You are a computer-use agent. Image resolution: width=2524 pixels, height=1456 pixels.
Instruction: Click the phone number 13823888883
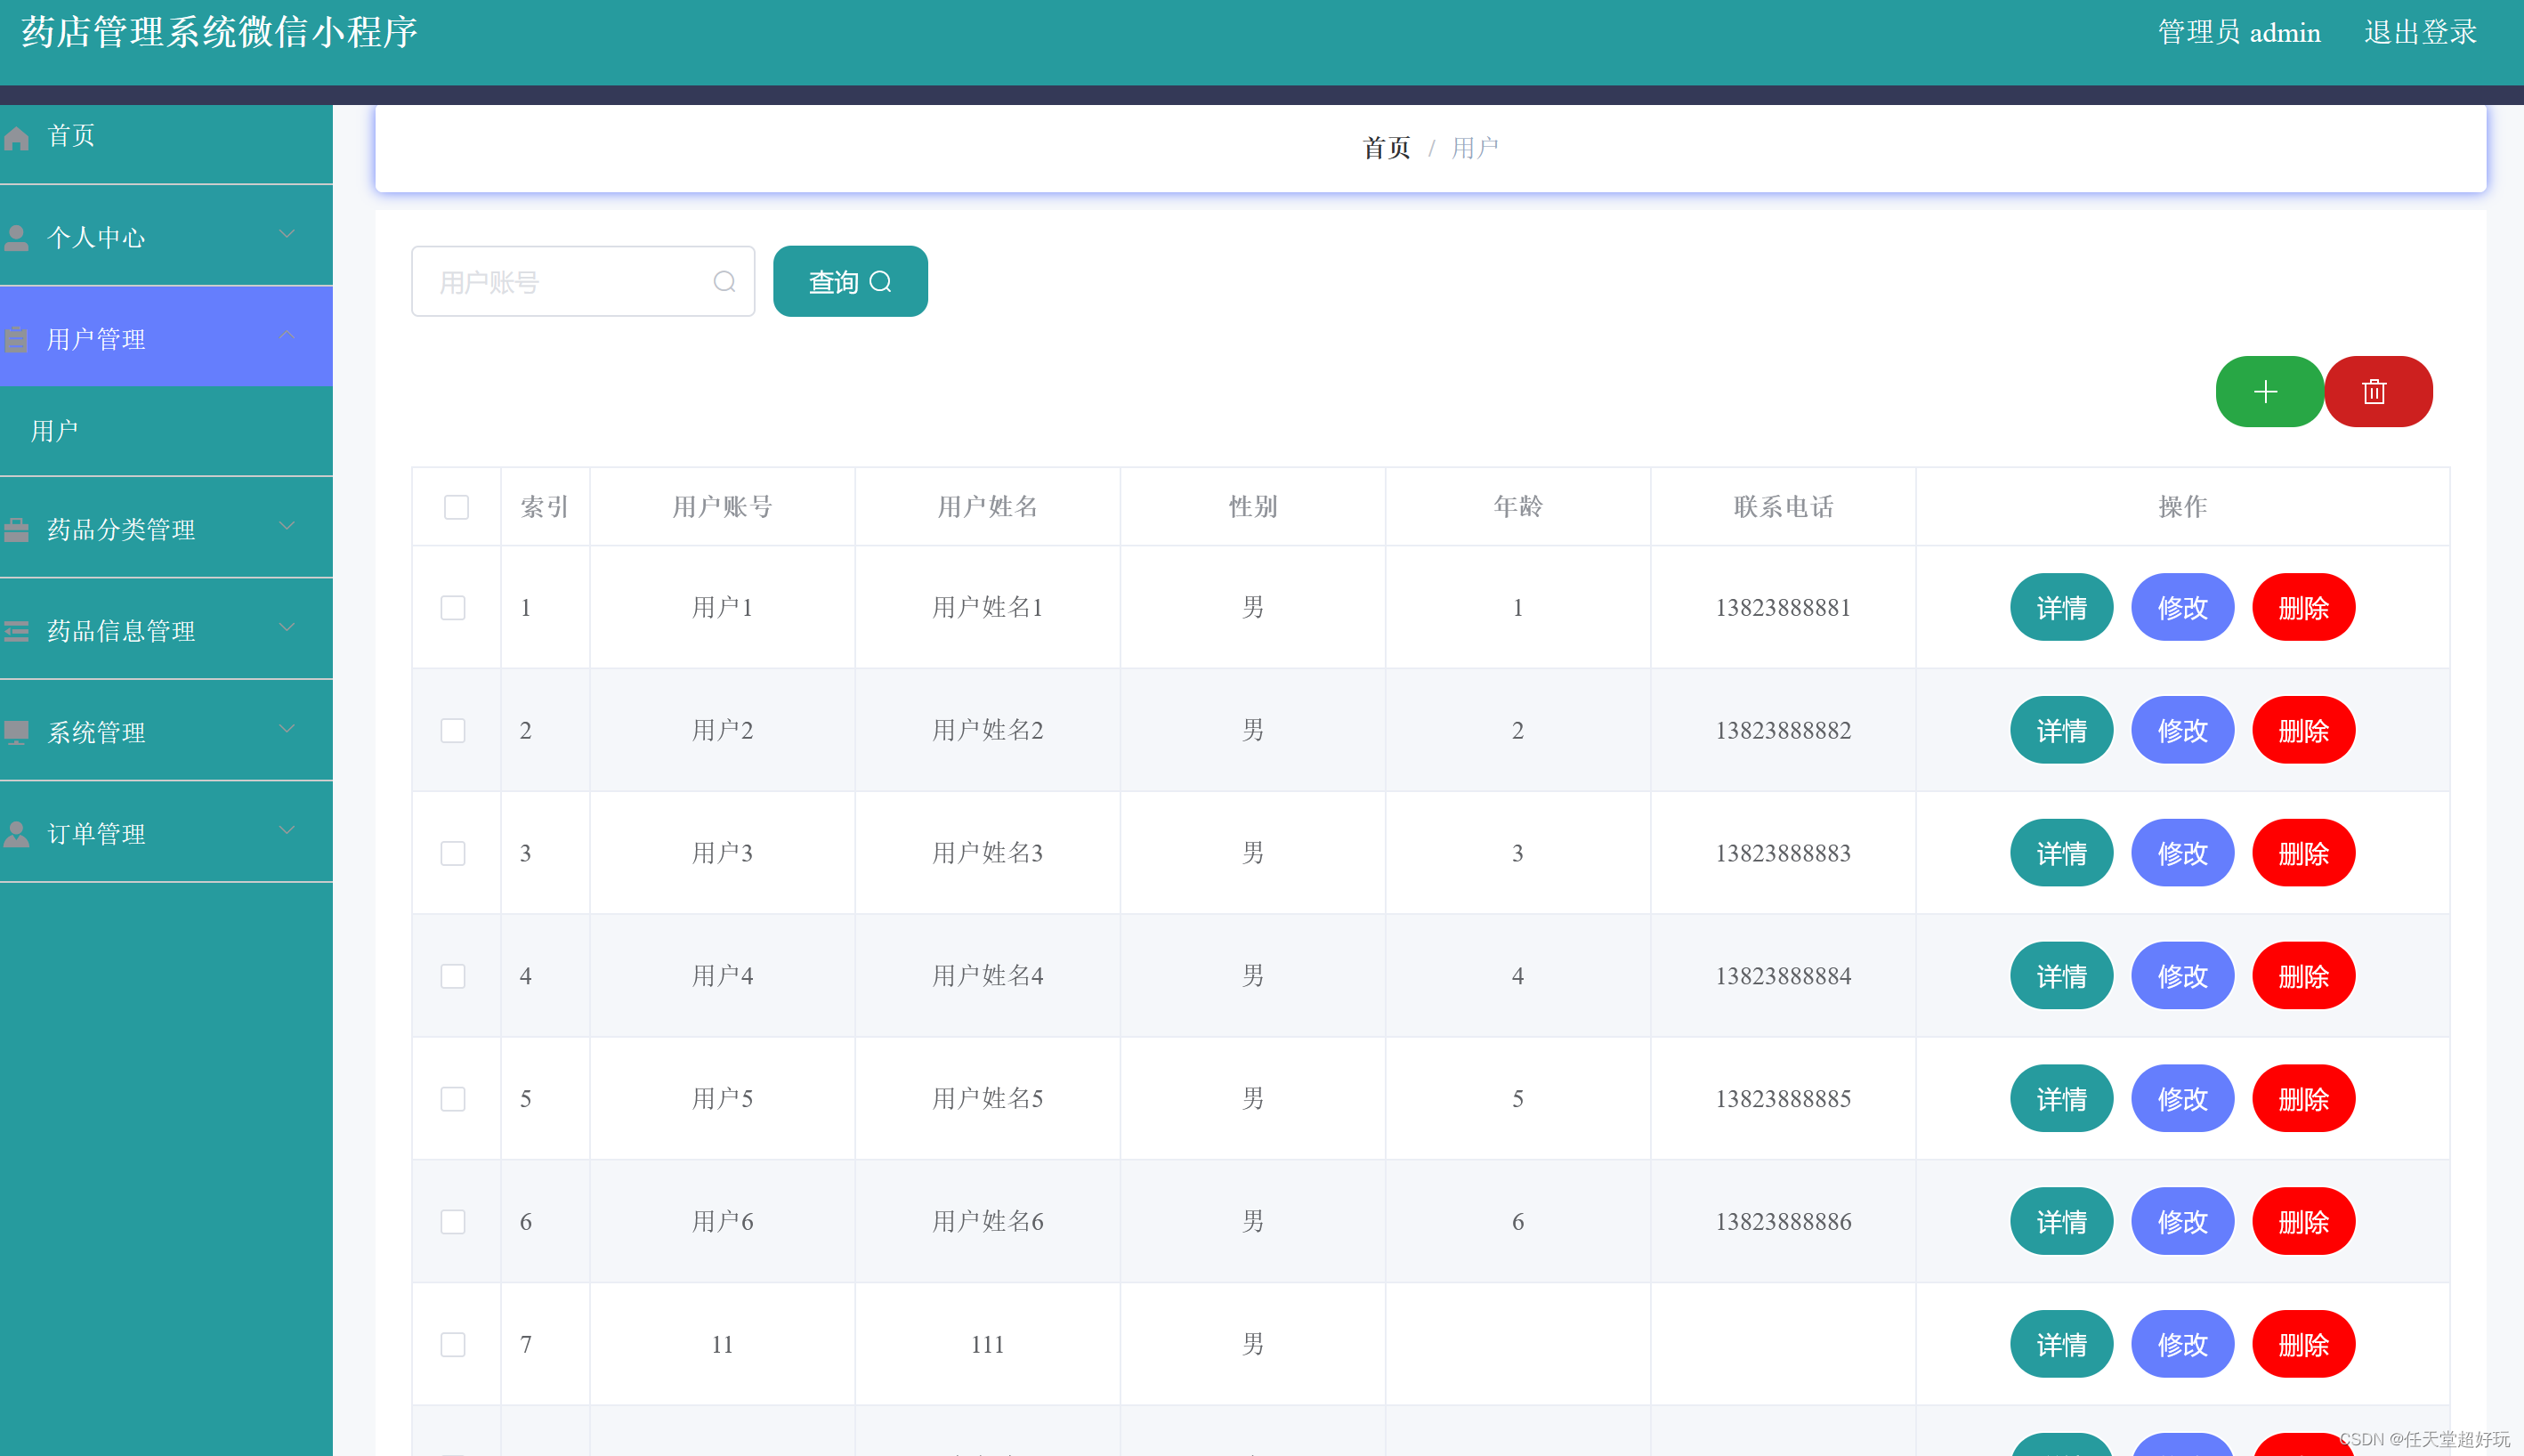(1783, 853)
